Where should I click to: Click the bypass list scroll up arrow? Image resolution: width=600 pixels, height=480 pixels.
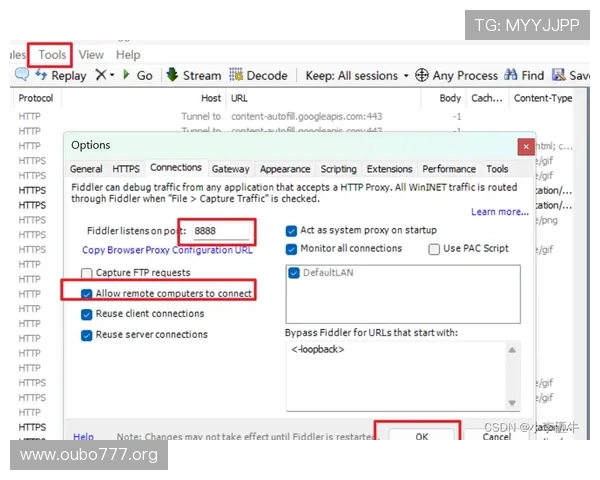pos(512,350)
